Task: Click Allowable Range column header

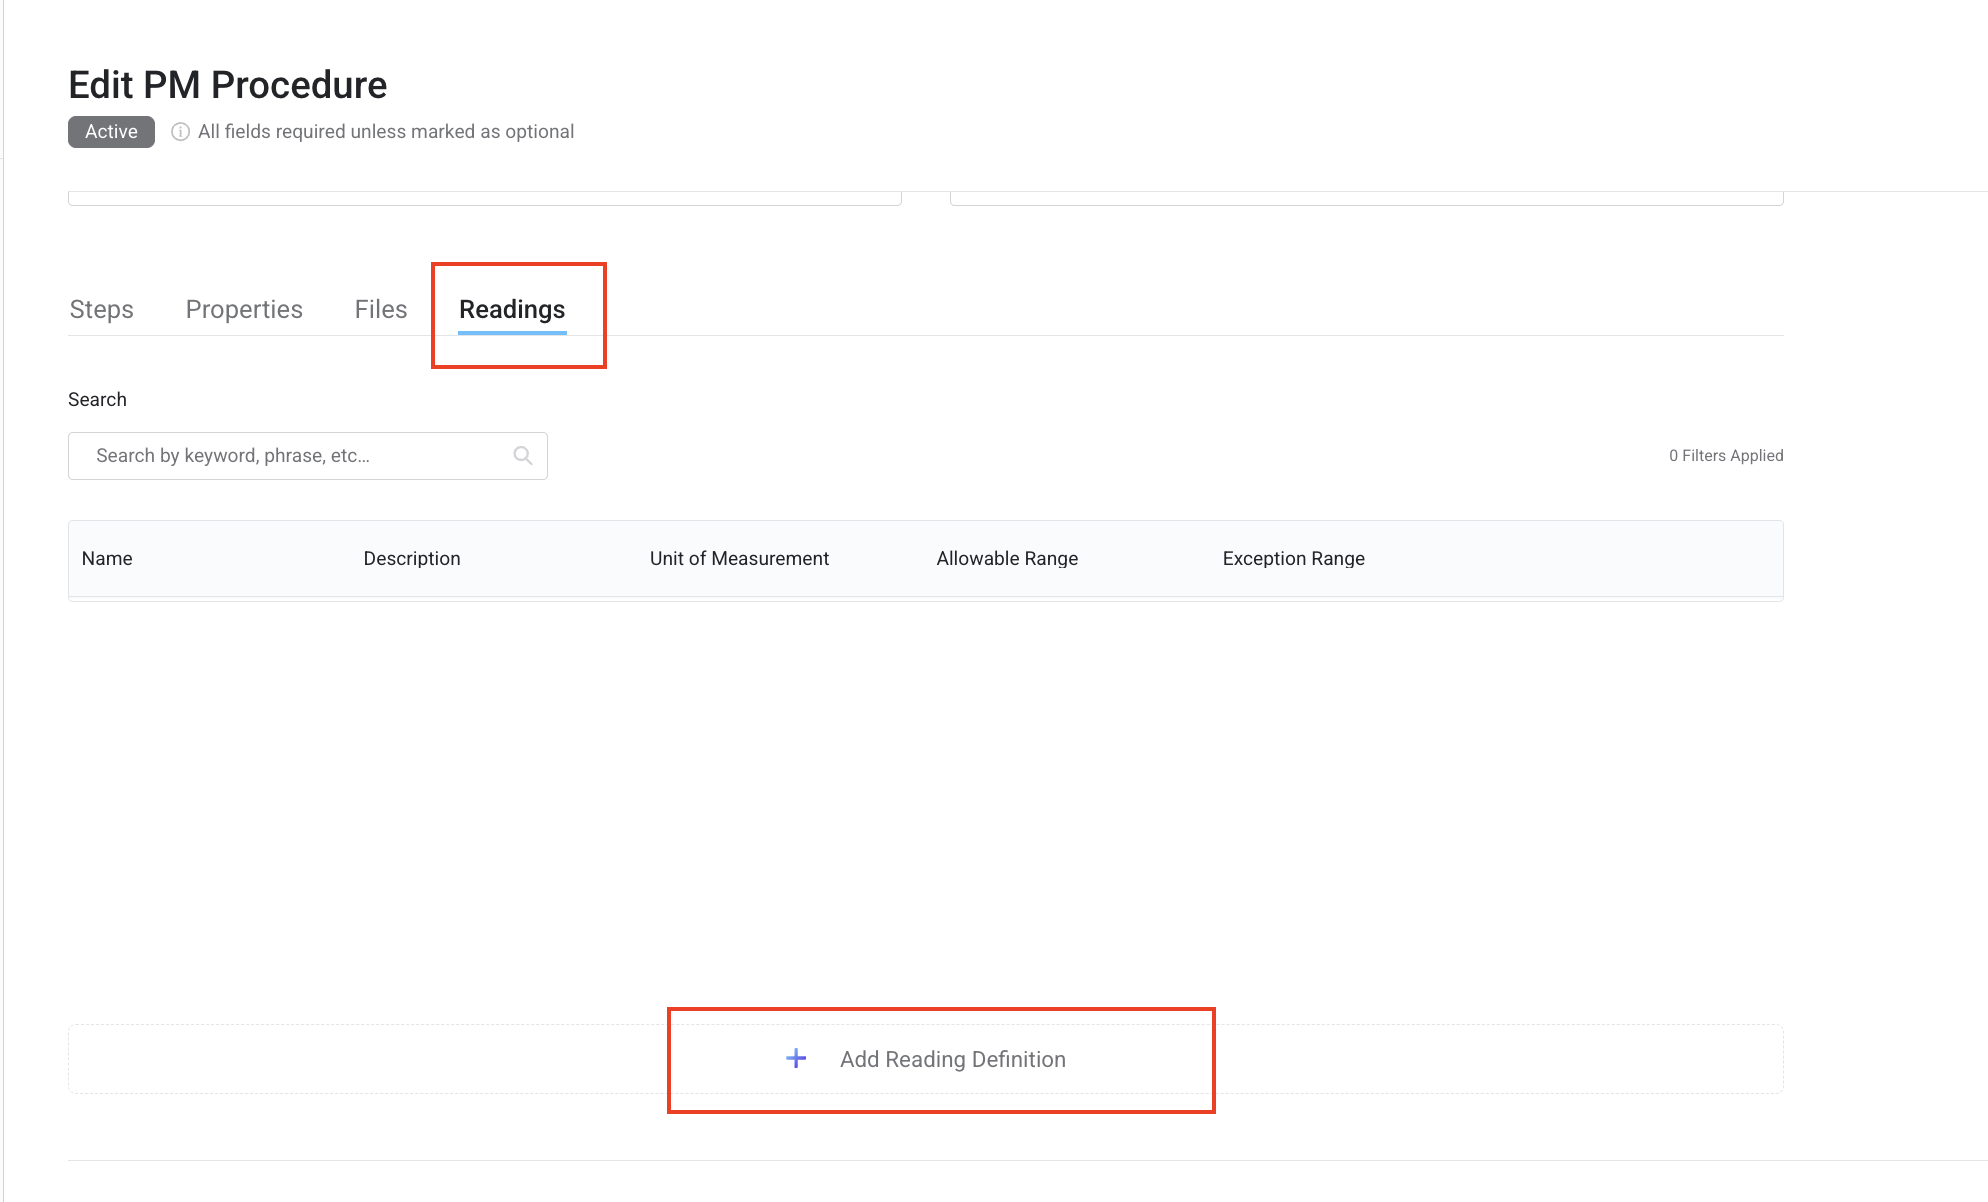Action: pyautogui.click(x=1006, y=559)
